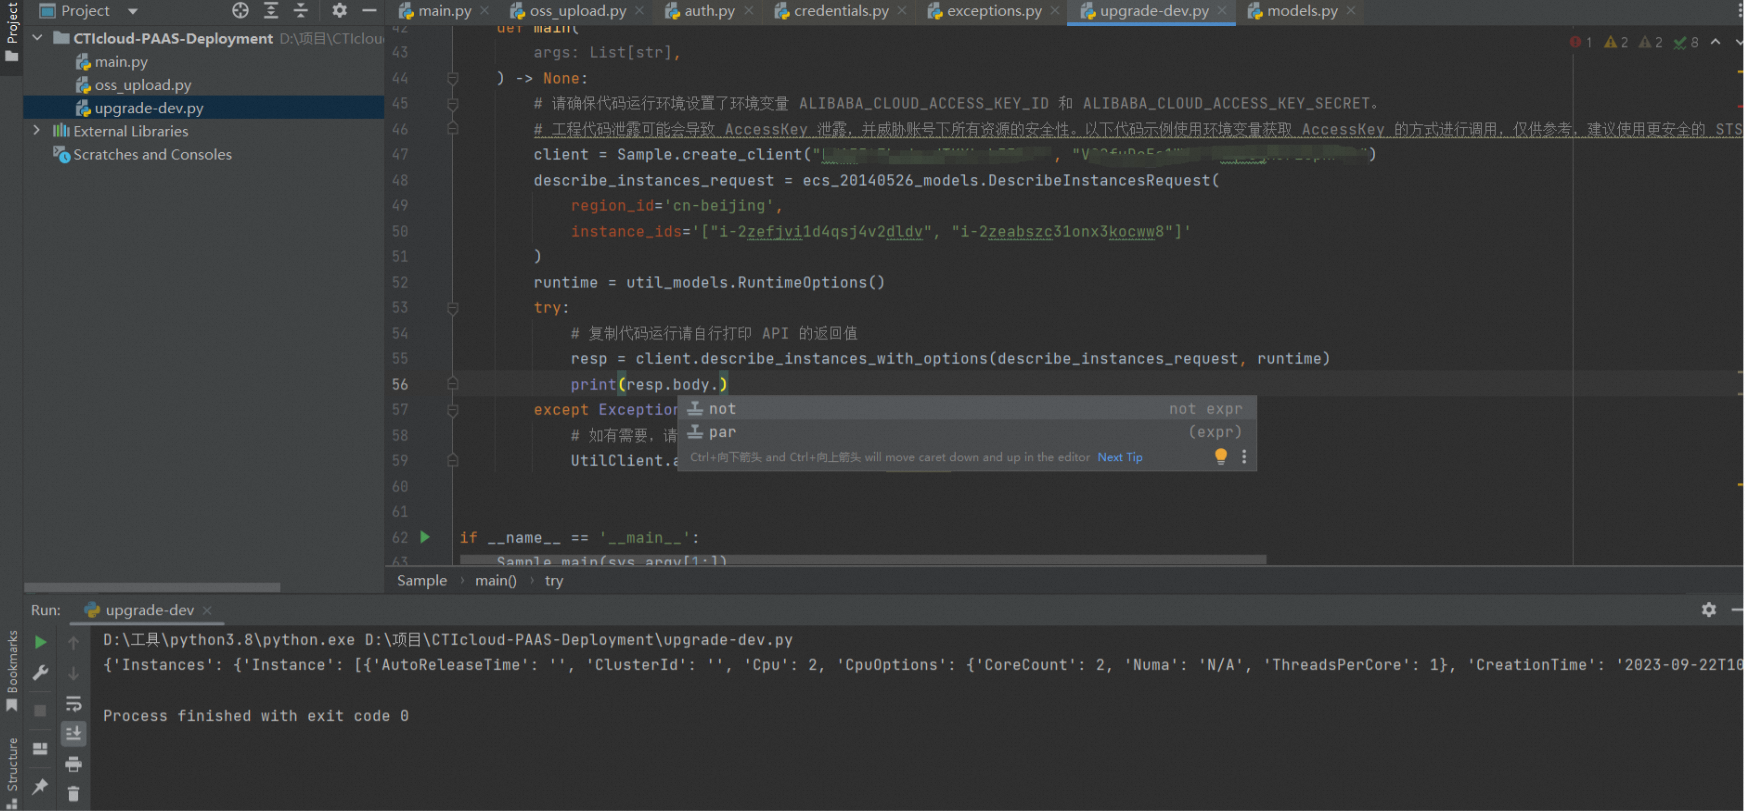Toggle the fold marker at line 44
This screenshot has height=811, width=1745.
point(453,78)
